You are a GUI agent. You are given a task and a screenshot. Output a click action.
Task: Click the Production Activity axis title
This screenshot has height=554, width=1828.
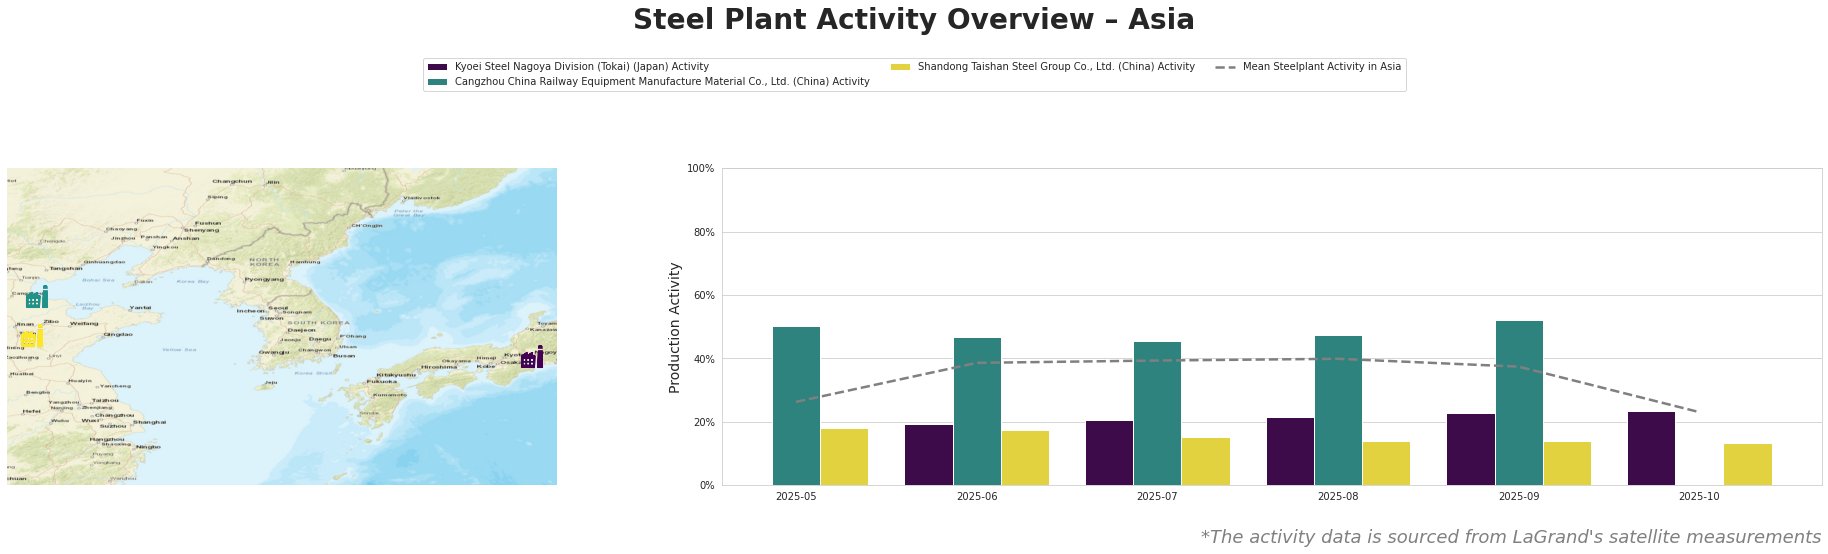(675, 327)
